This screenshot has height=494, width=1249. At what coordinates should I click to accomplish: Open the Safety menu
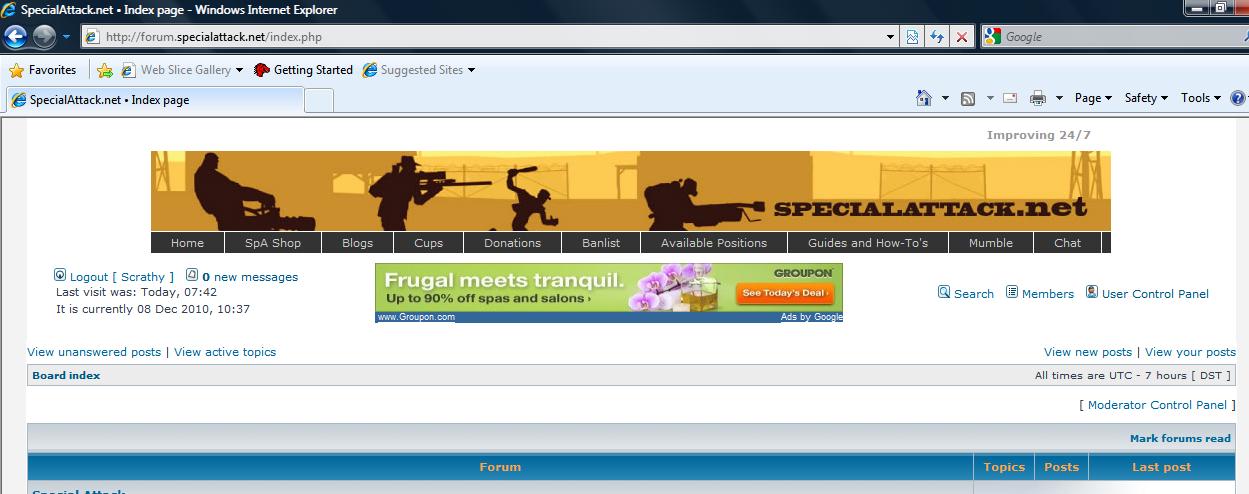point(1146,98)
